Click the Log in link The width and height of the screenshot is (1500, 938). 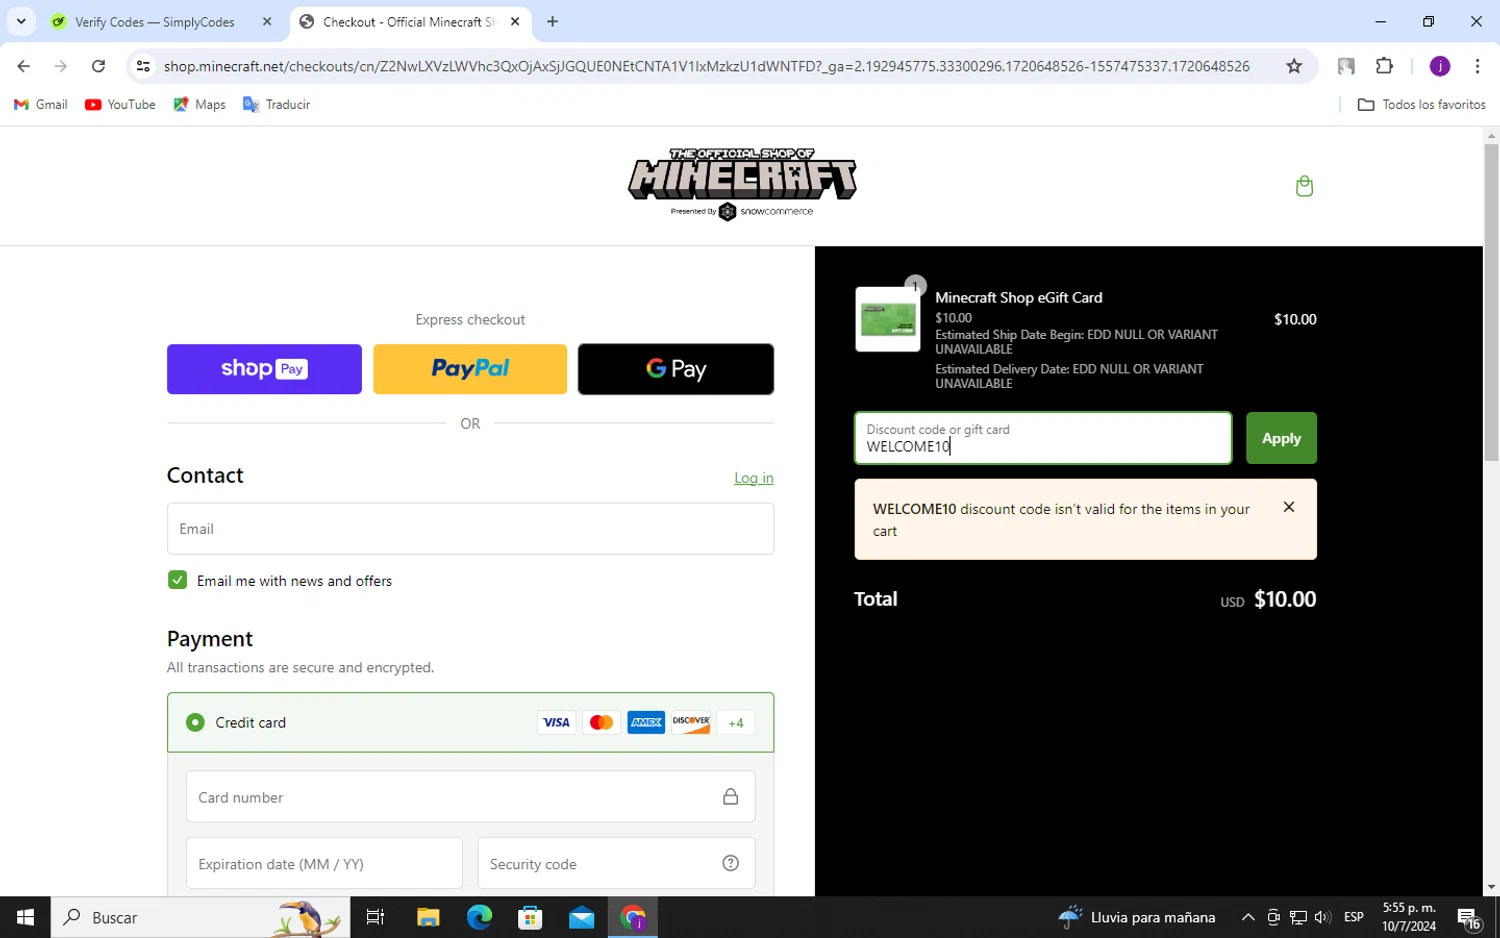[x=753, y=478]
